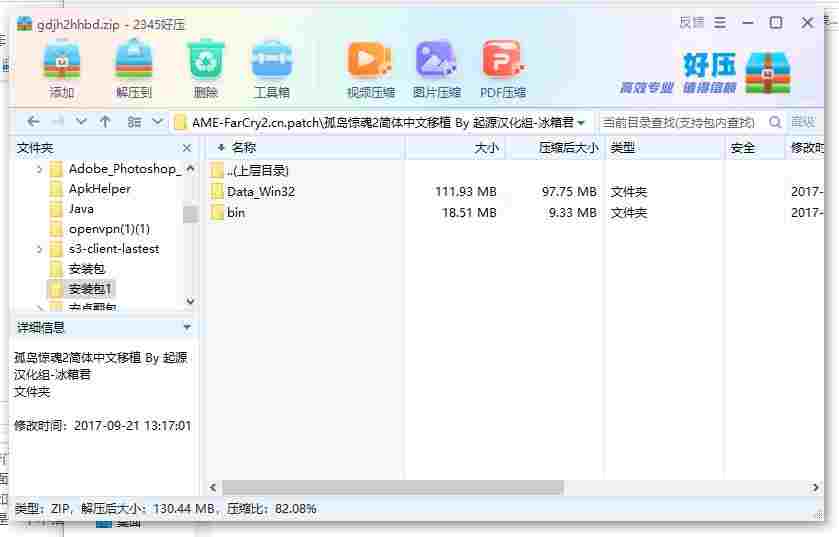The height and width of the screenshot is (537, 839).
Task: Click the forward navigation arrow
Action: (x=57, y=122)
